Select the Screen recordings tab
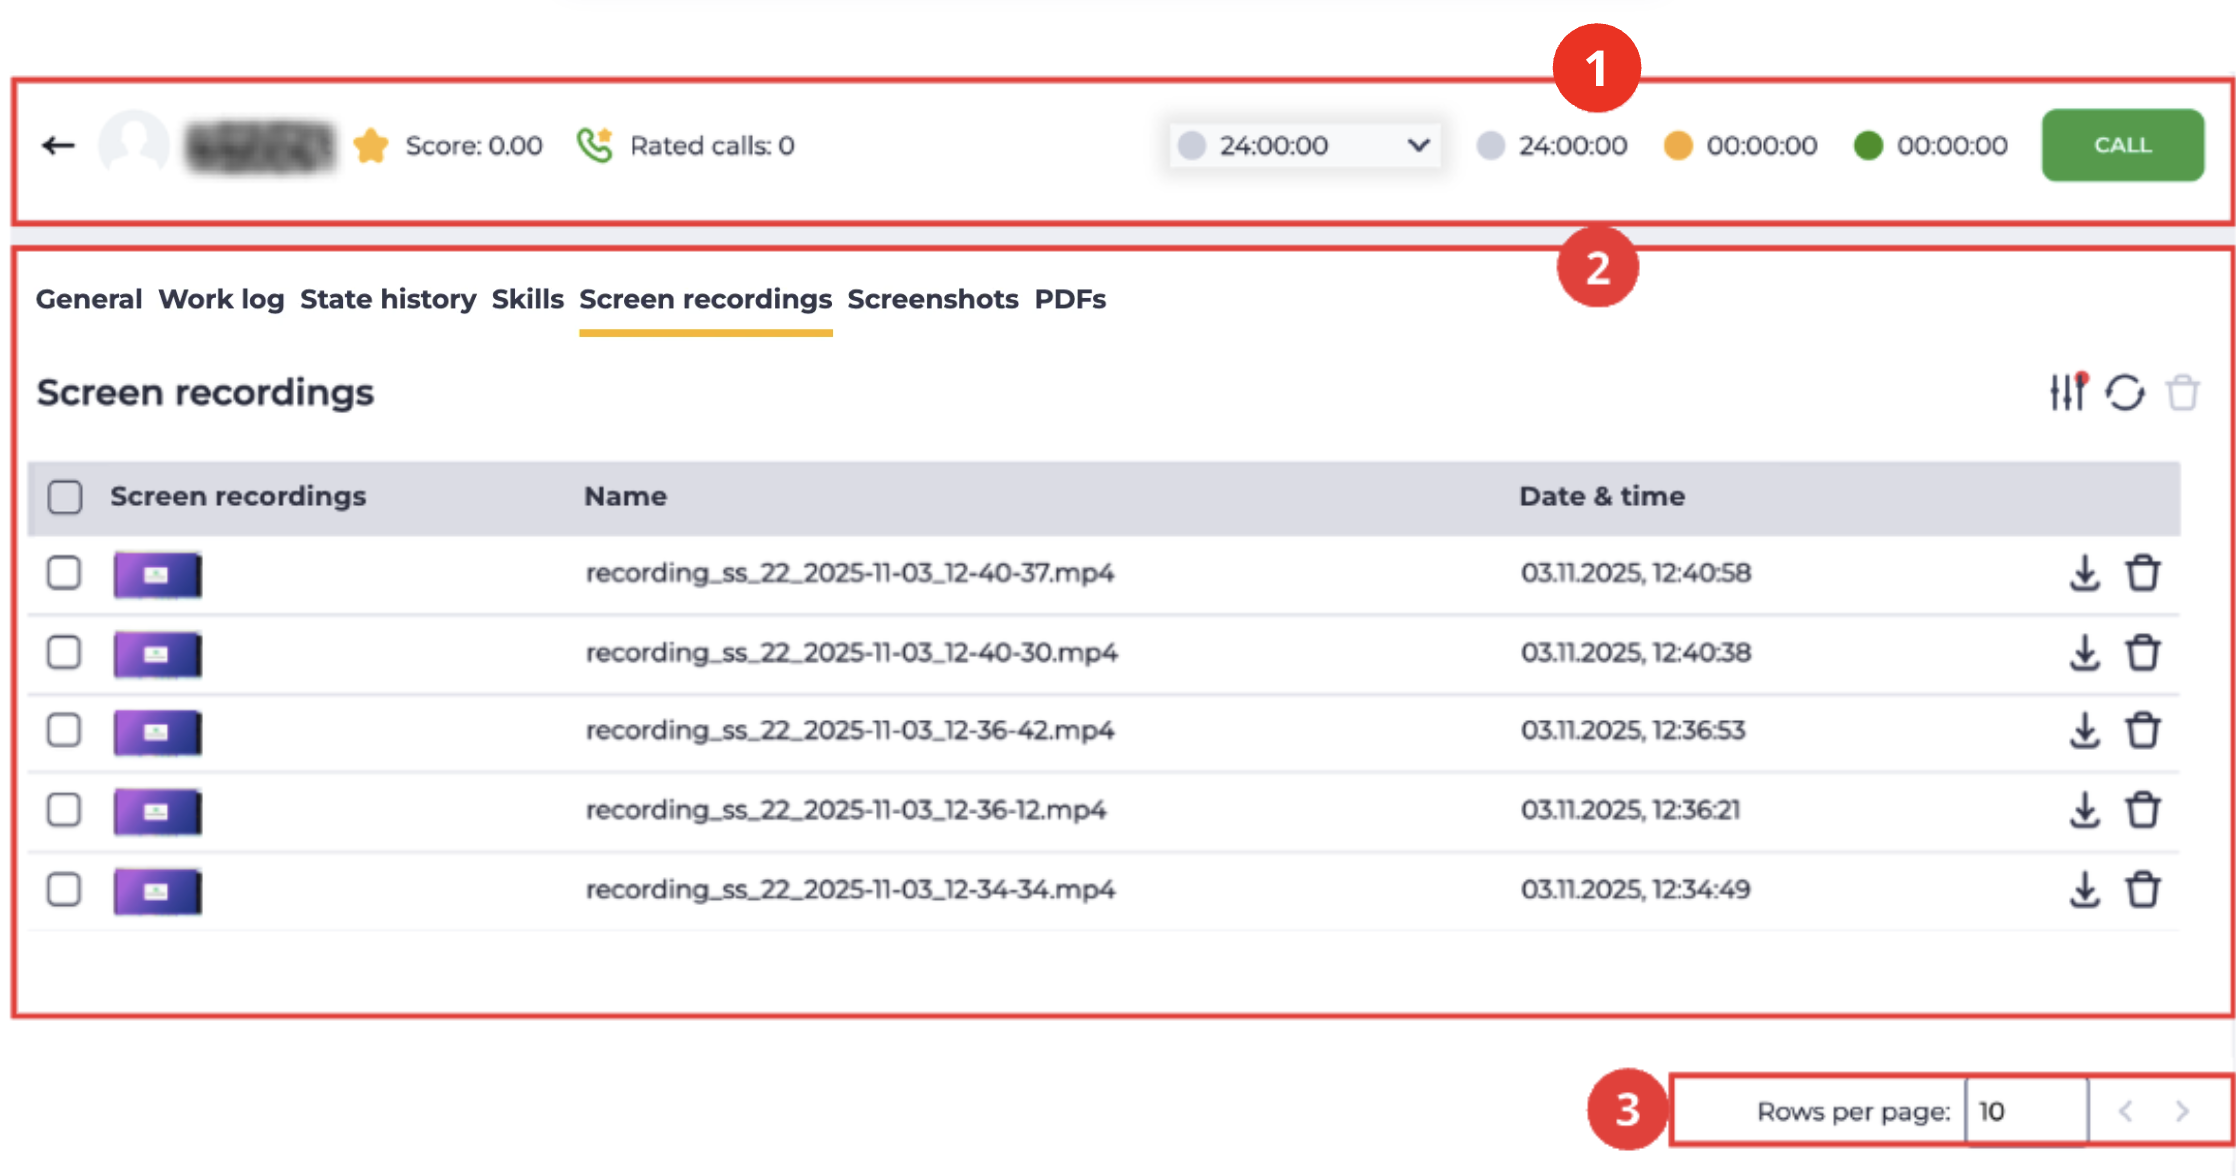This screenshot has width=2236, height=1176. coord(705,299)
